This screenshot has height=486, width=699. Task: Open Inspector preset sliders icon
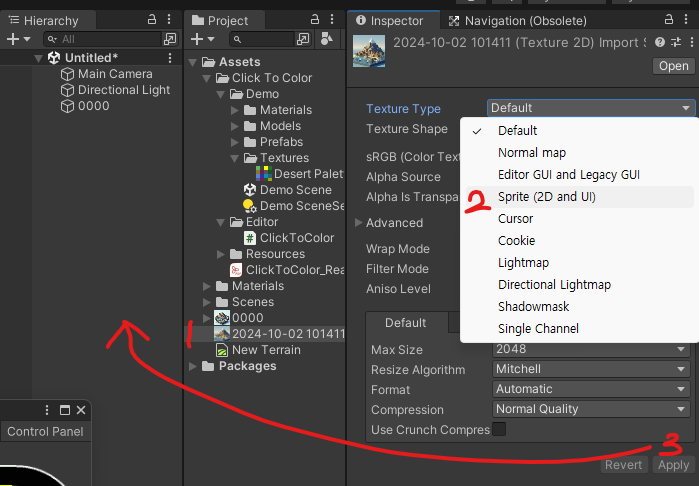[676, 42]
